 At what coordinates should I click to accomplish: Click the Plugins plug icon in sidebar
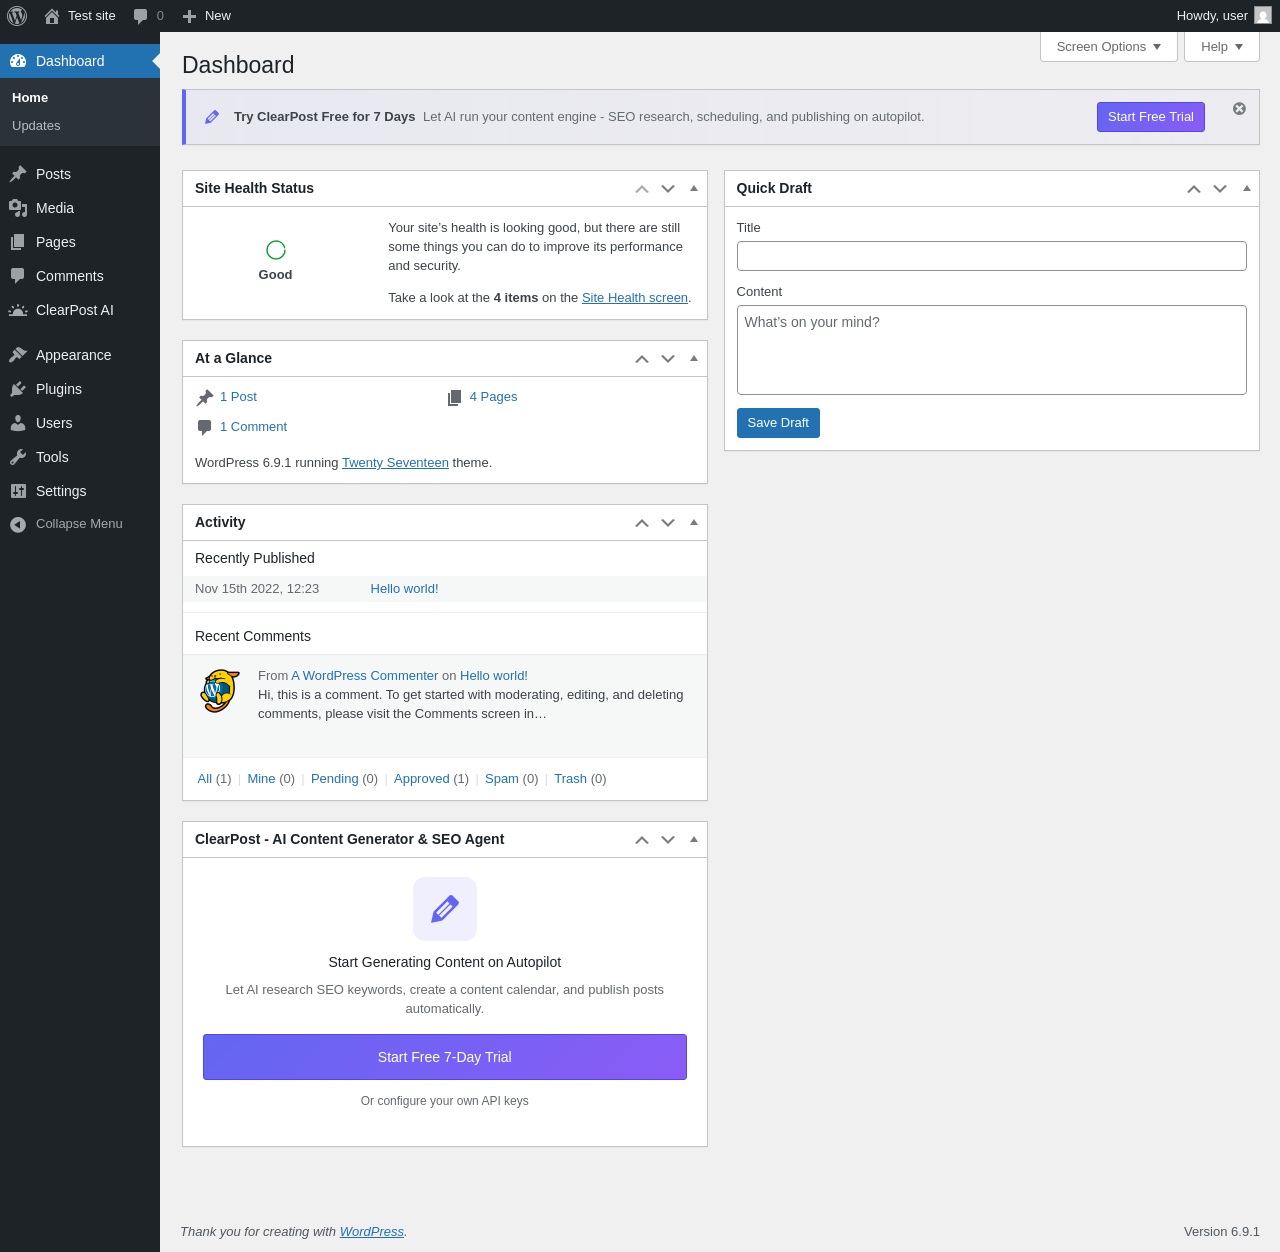[18, 389]
